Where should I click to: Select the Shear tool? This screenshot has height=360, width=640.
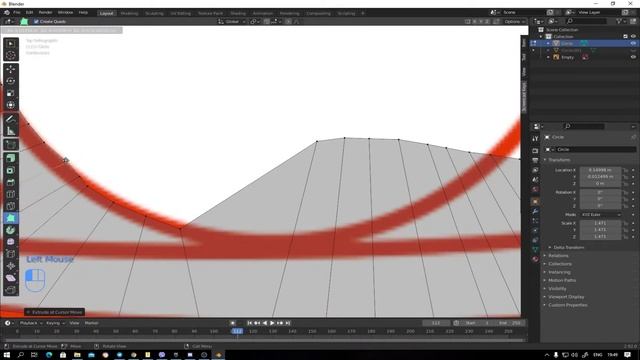click(11, 278)
